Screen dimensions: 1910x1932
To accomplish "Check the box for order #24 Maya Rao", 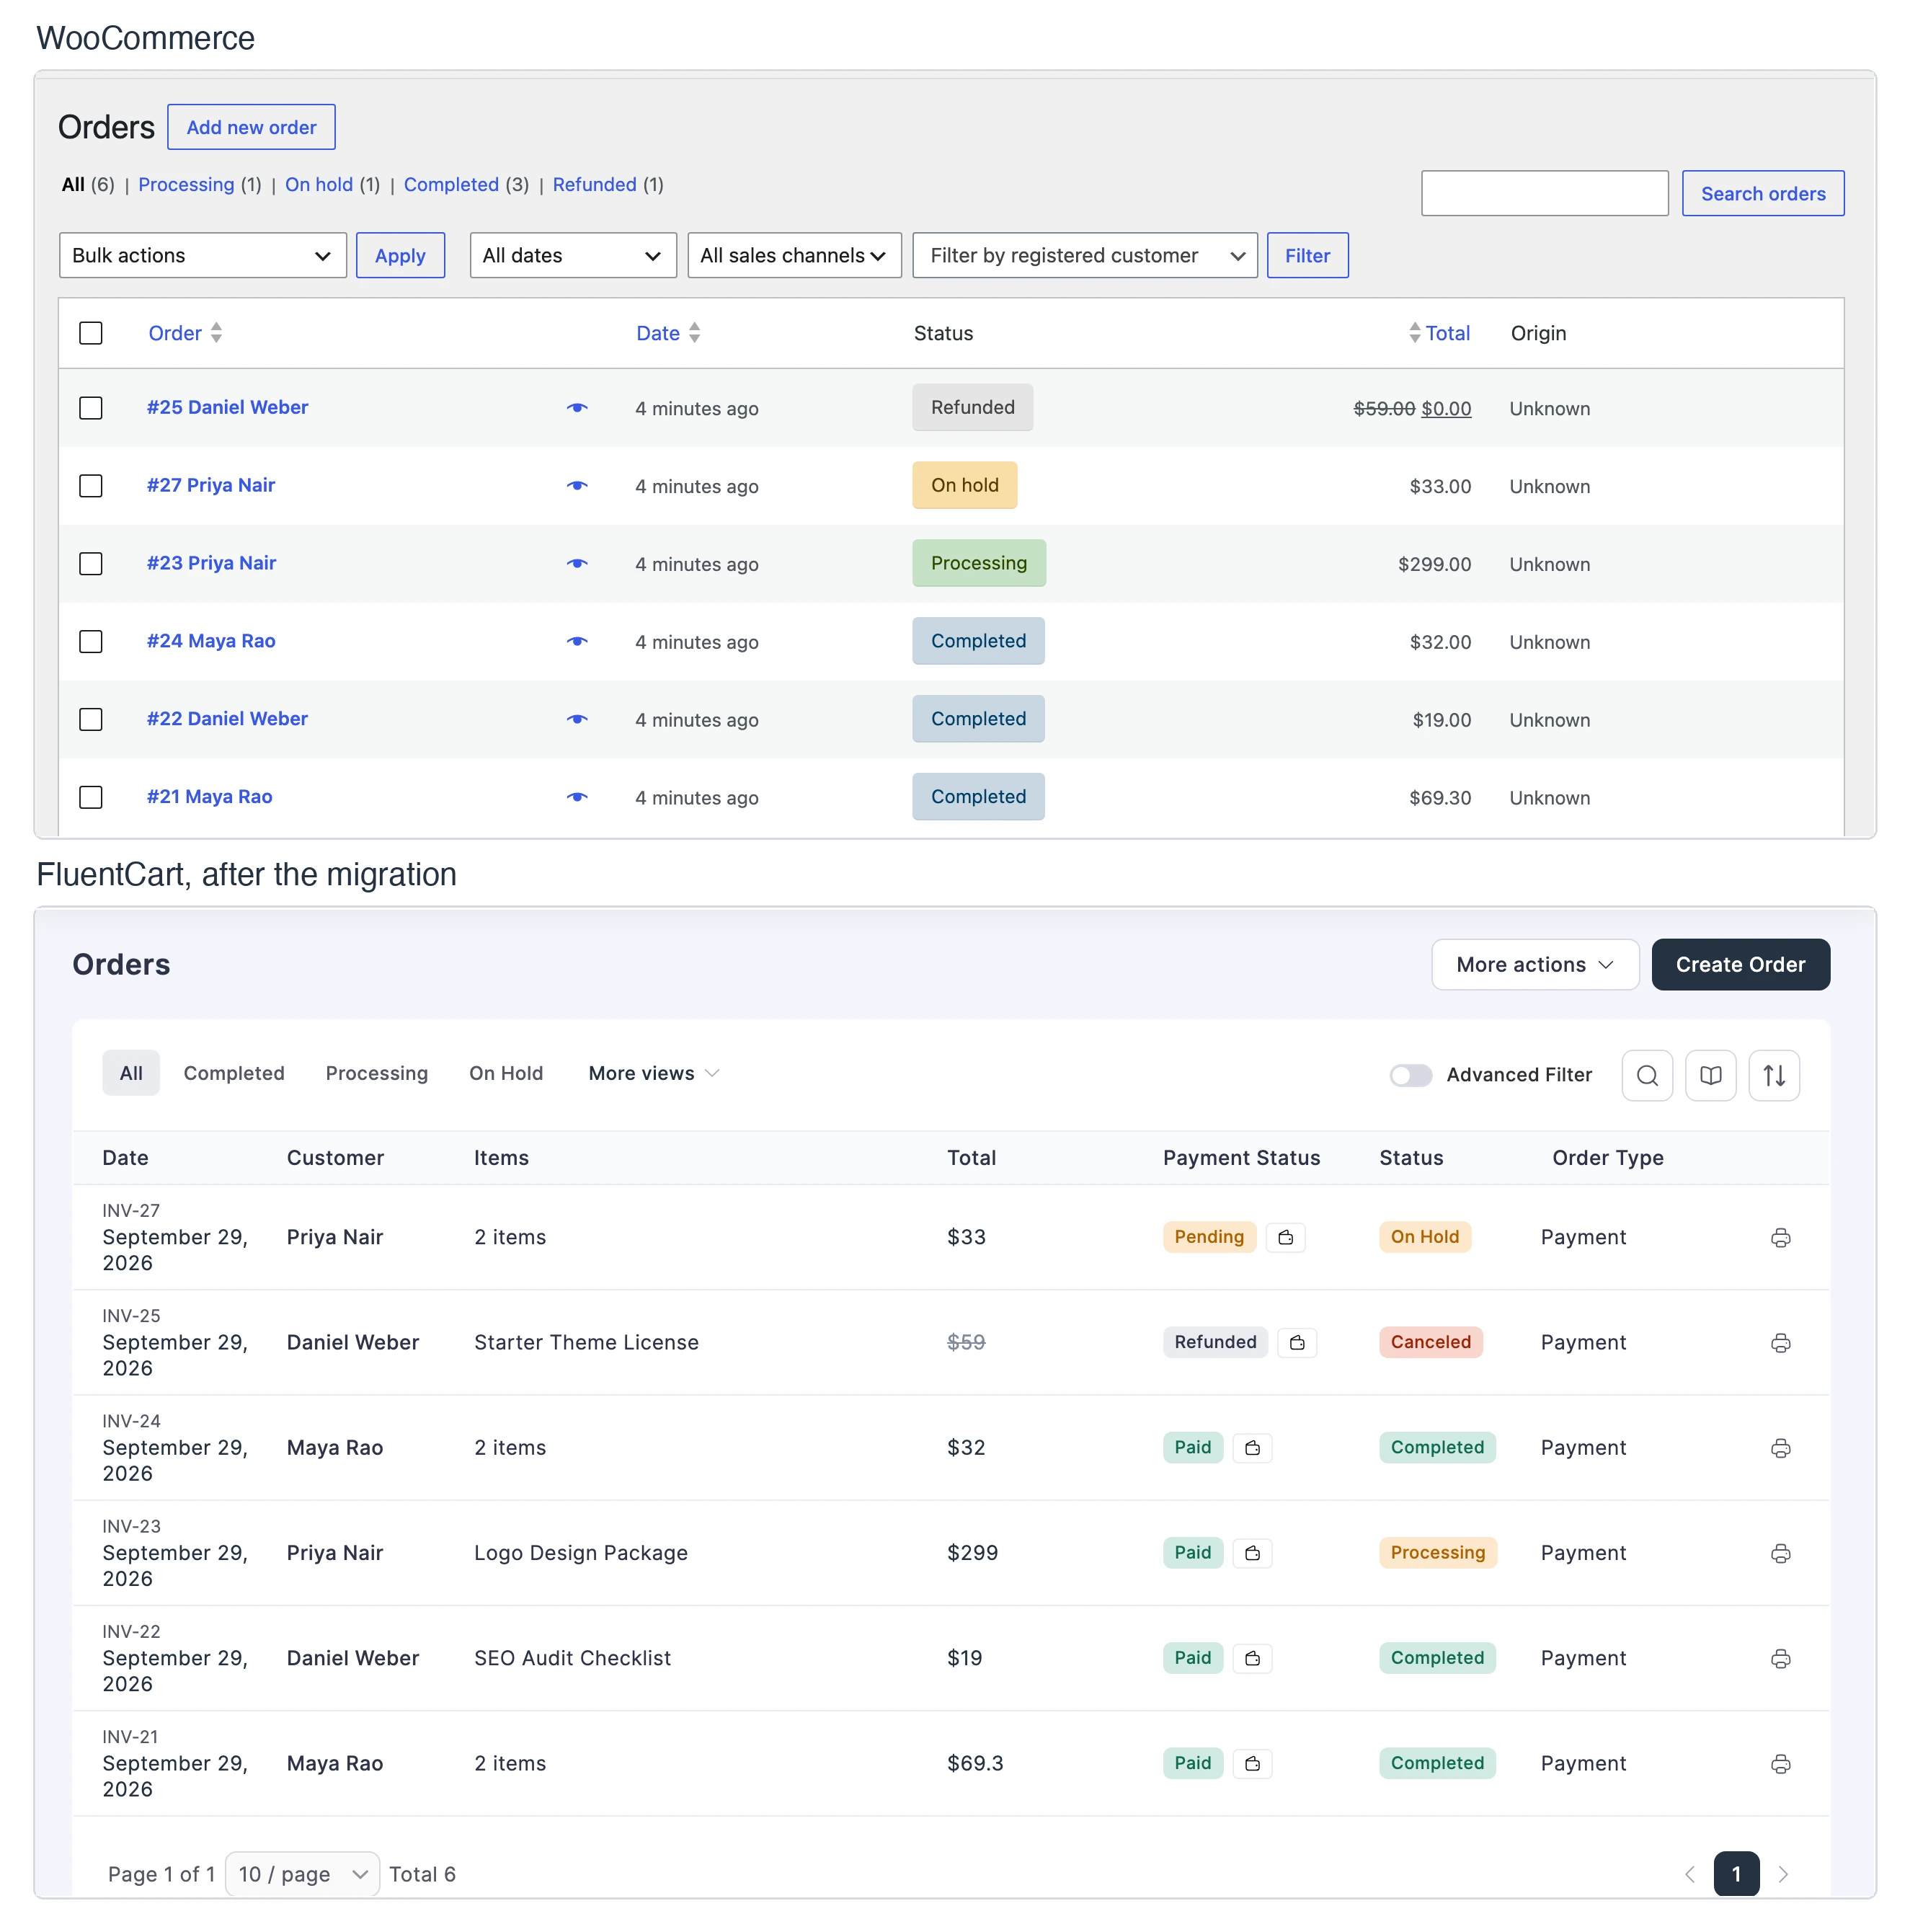I will tap(91, 642).
